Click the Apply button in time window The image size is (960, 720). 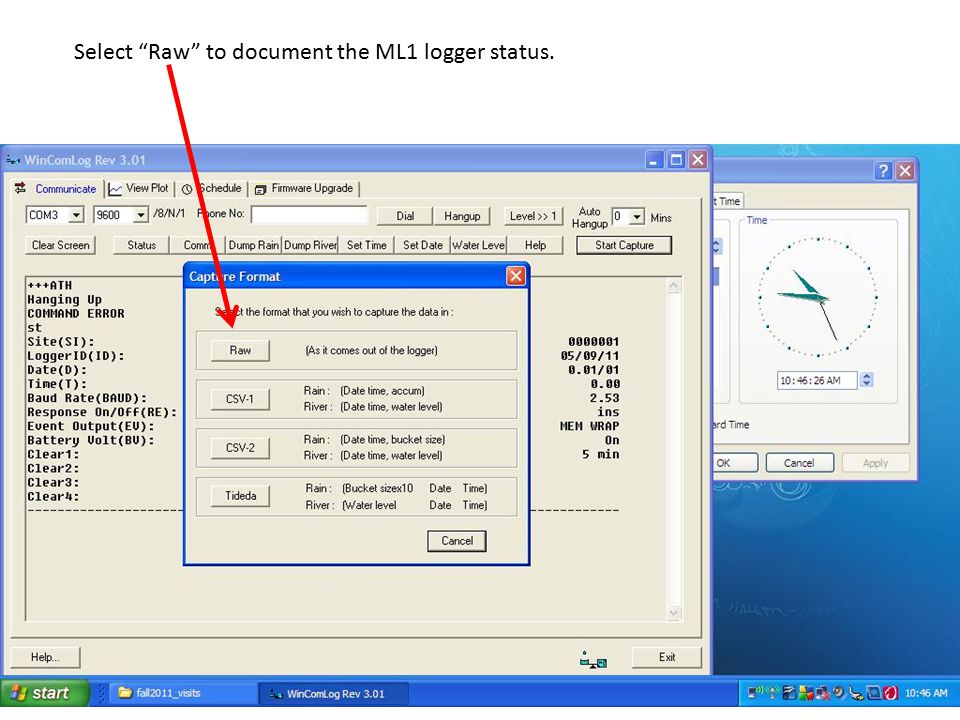(x=875, y=463)
